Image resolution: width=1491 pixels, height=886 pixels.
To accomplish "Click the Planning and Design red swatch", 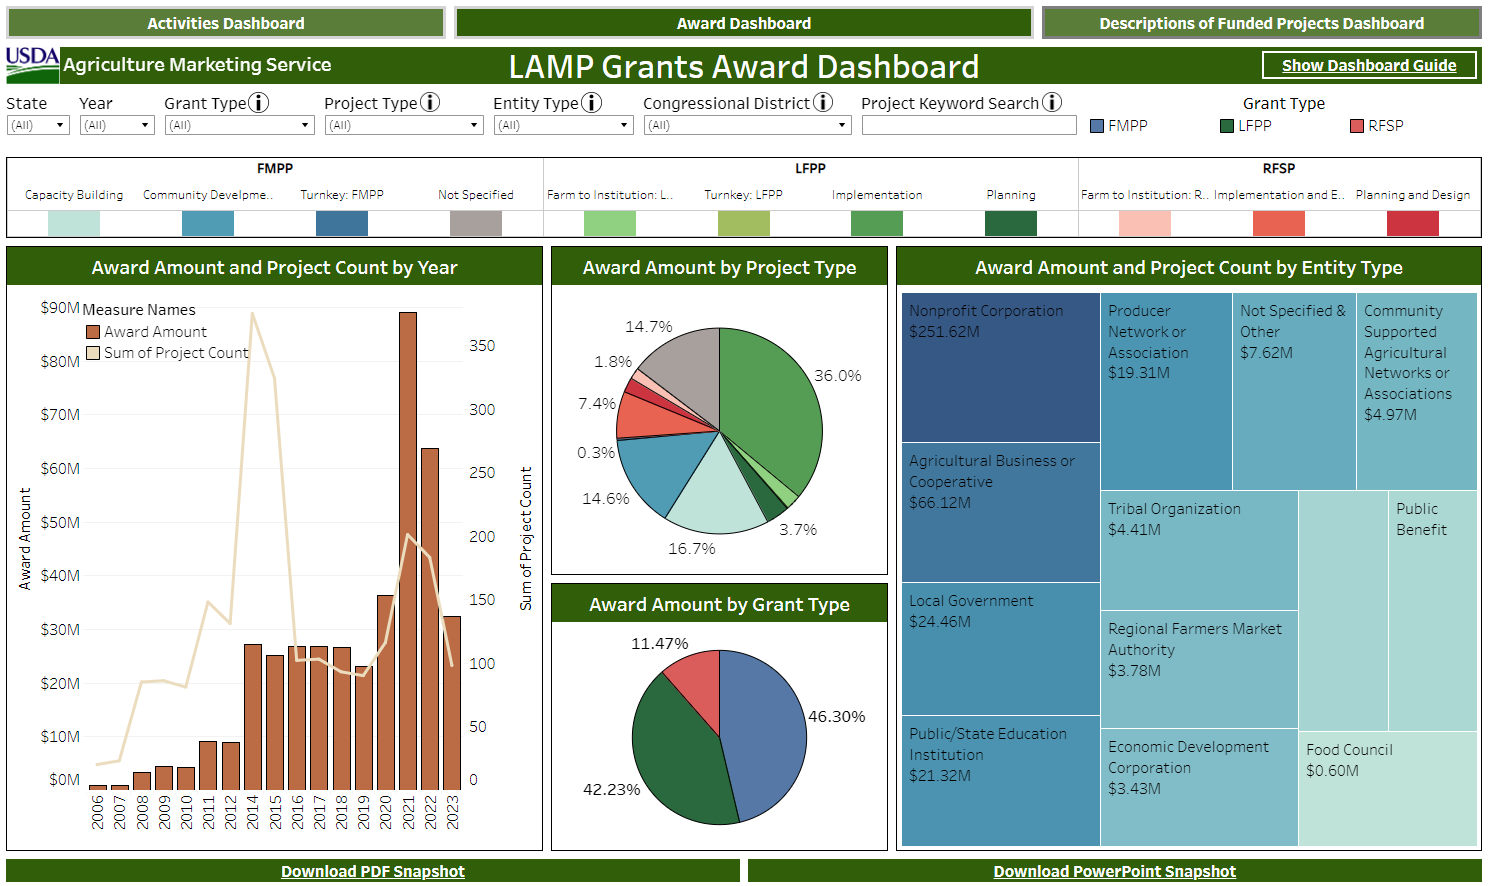I will pyautogui.click(x=1413, y=223).
